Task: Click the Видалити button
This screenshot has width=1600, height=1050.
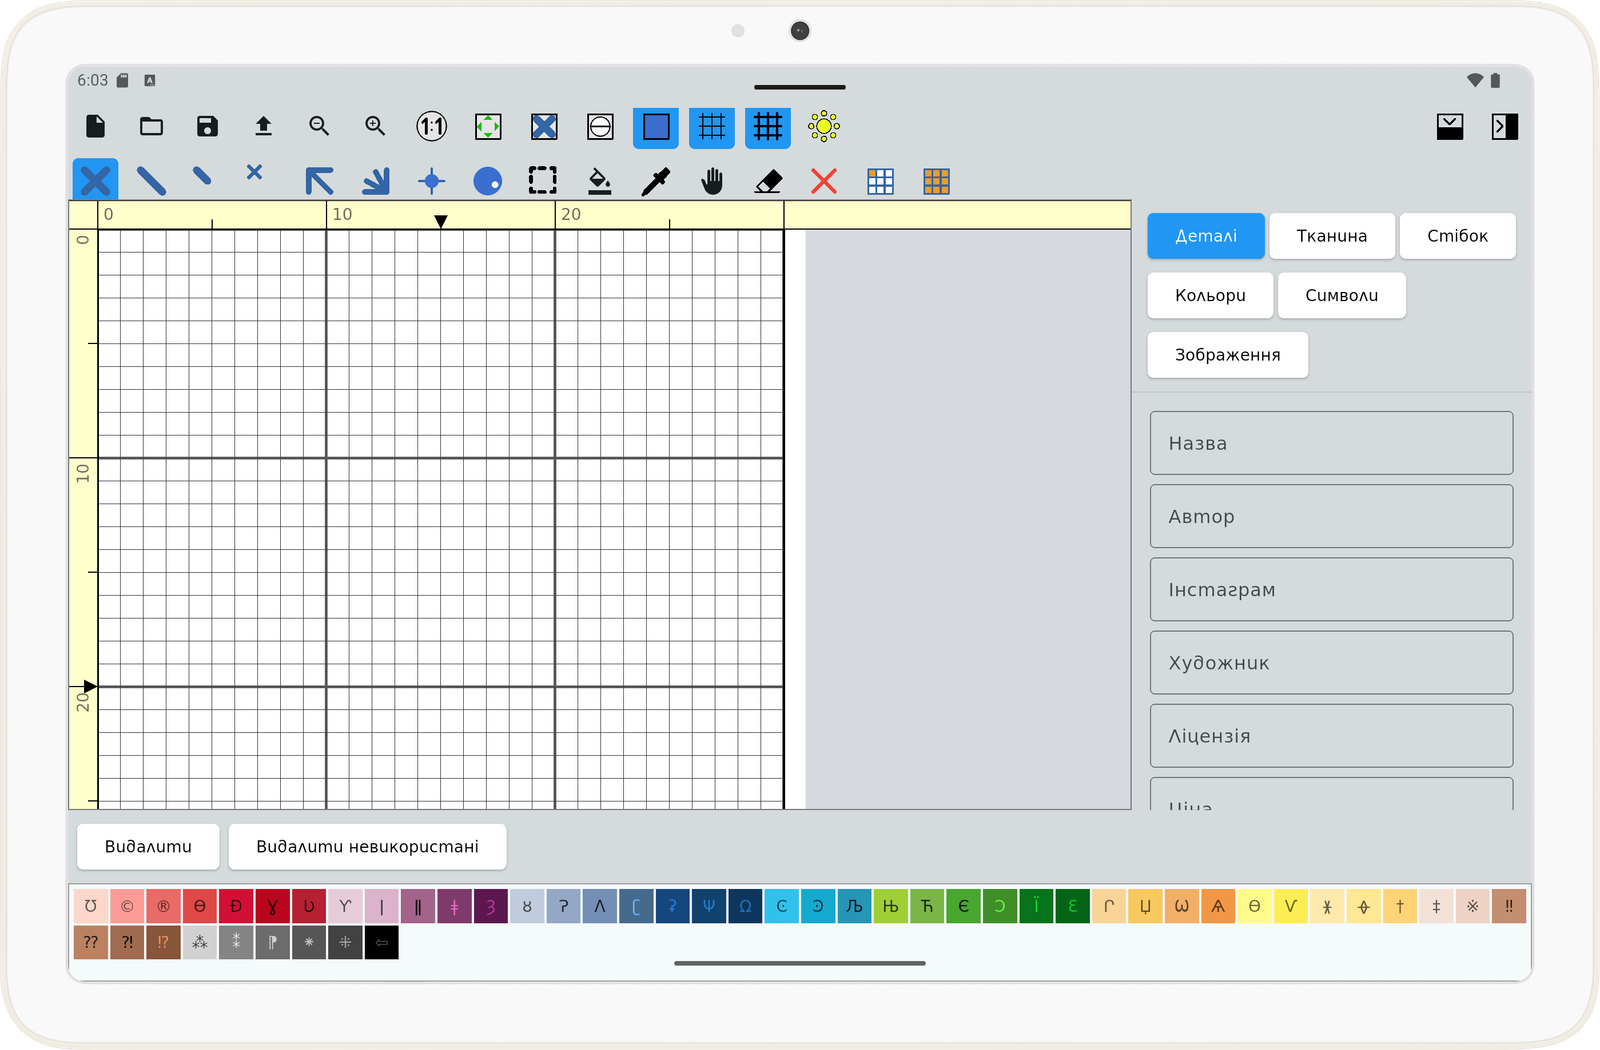Action: 149,847
